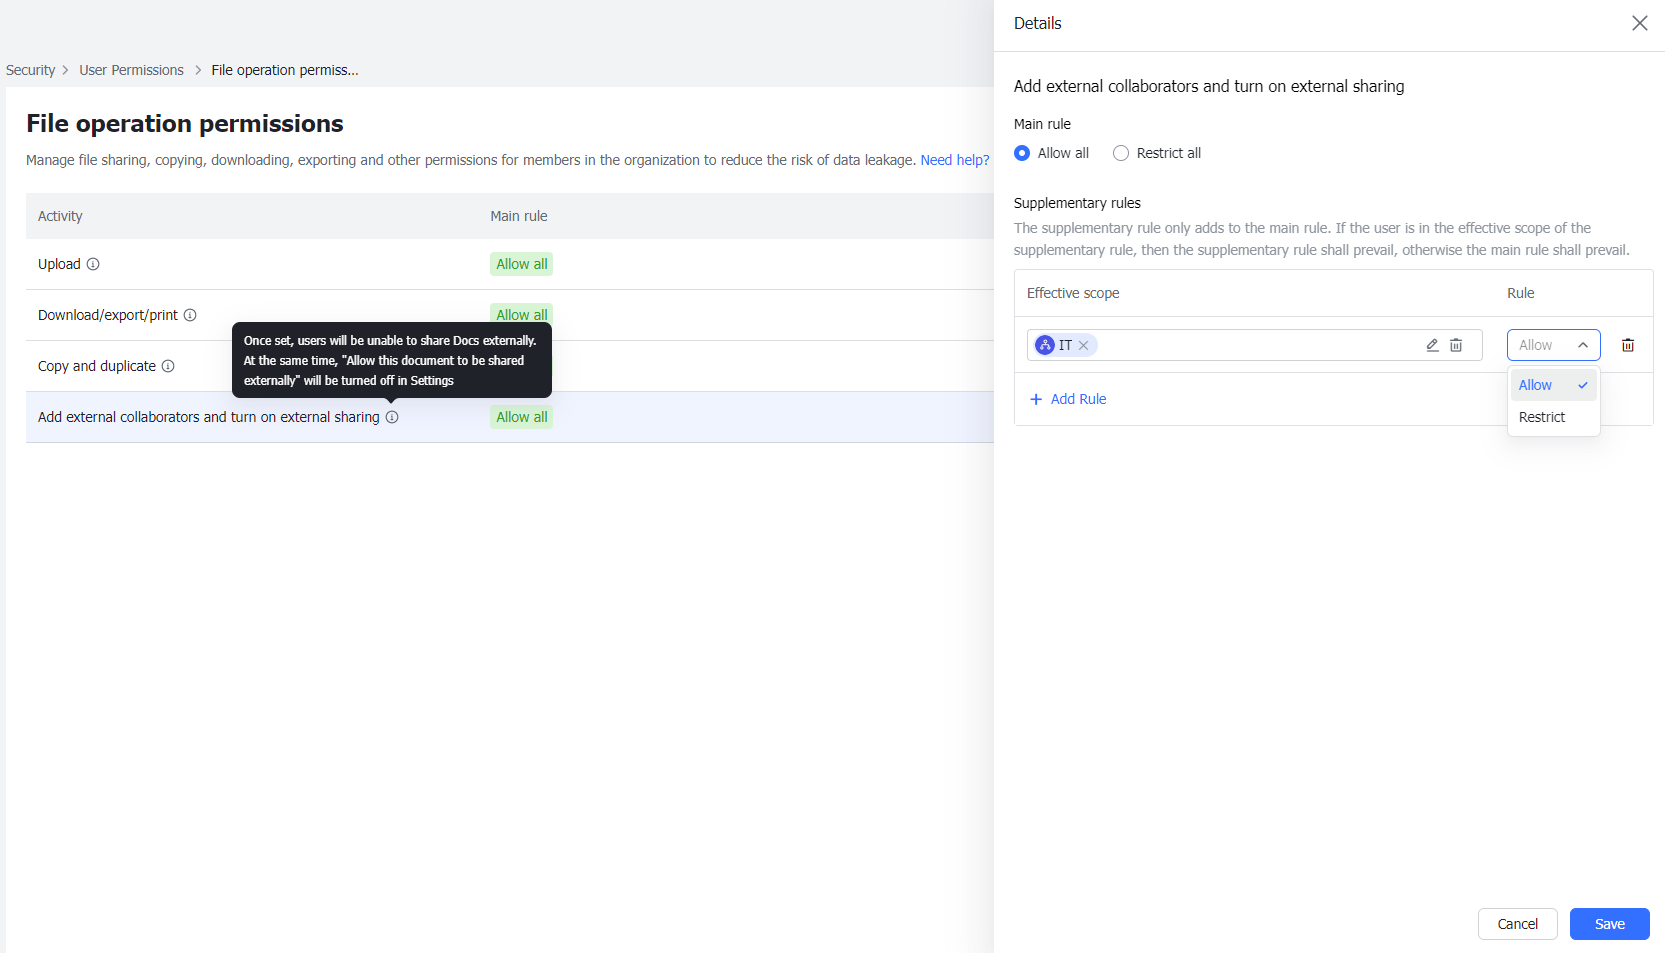The height and width of the screenshot is (953, 1665).
Task: Collapse the Allow rule dropdown
Action: [1583, 345]
